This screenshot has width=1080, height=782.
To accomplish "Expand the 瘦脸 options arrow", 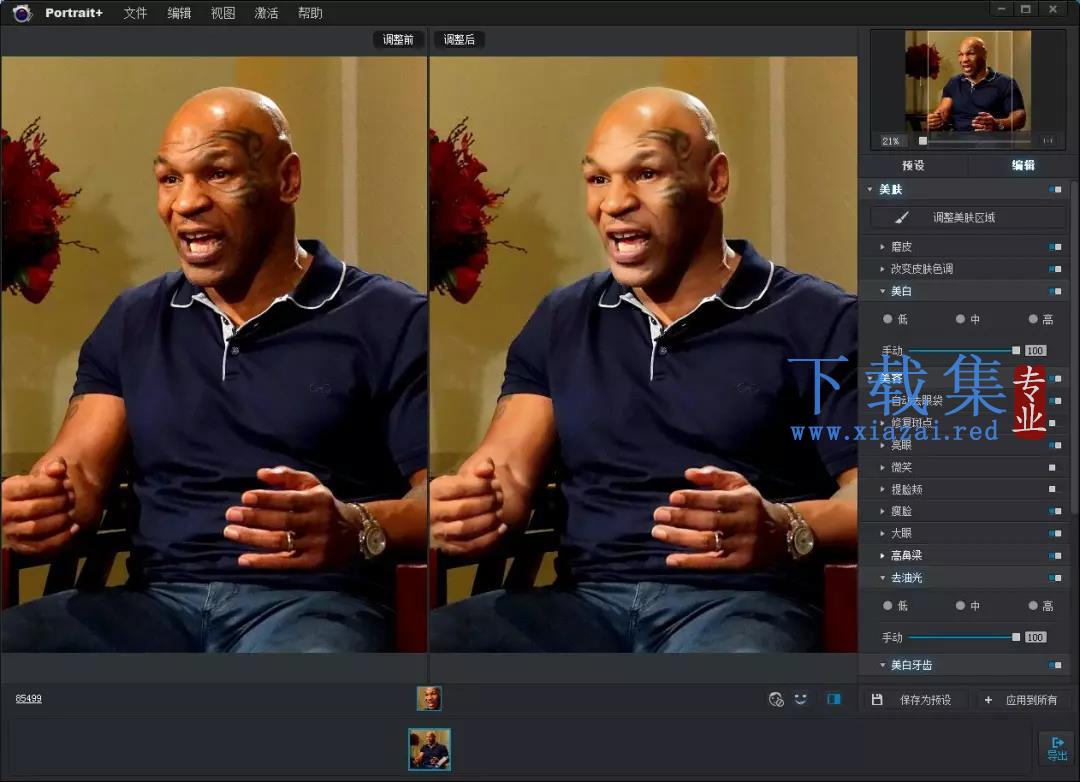I will 882,511.
